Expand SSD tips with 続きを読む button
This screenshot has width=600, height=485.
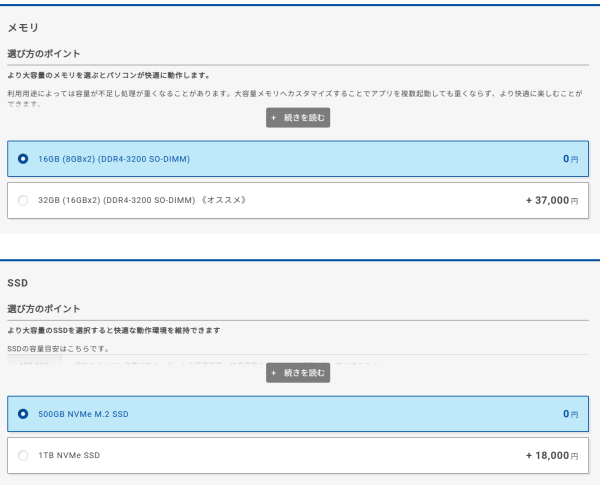[298, 373]
